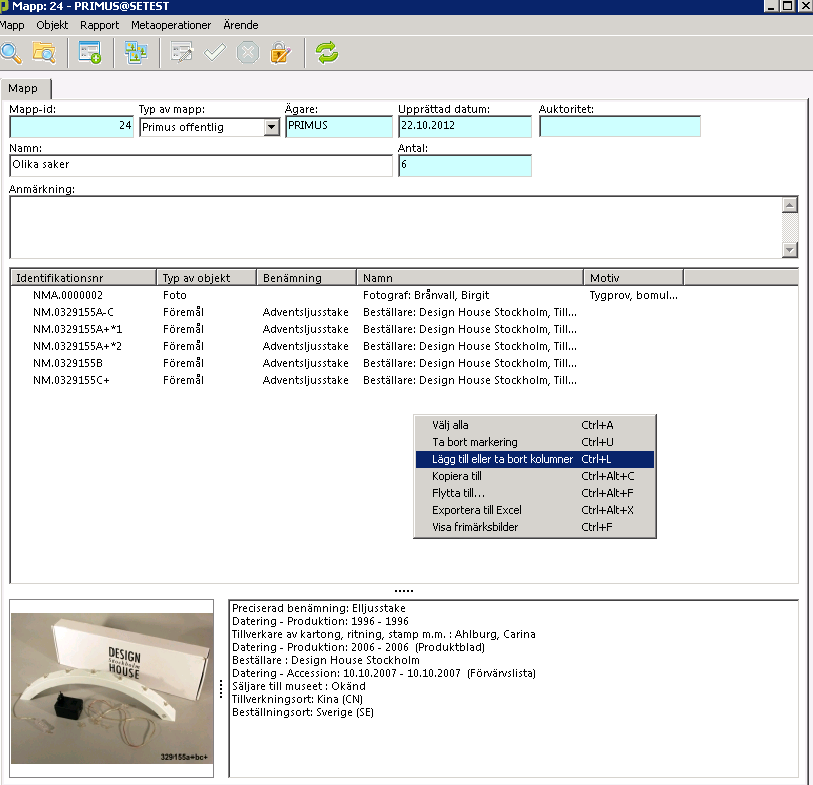Image resolution: width=813 pixels, height=785 pixels.
Task: Expand the Typ av mapp dropdown
Action: 271,127
